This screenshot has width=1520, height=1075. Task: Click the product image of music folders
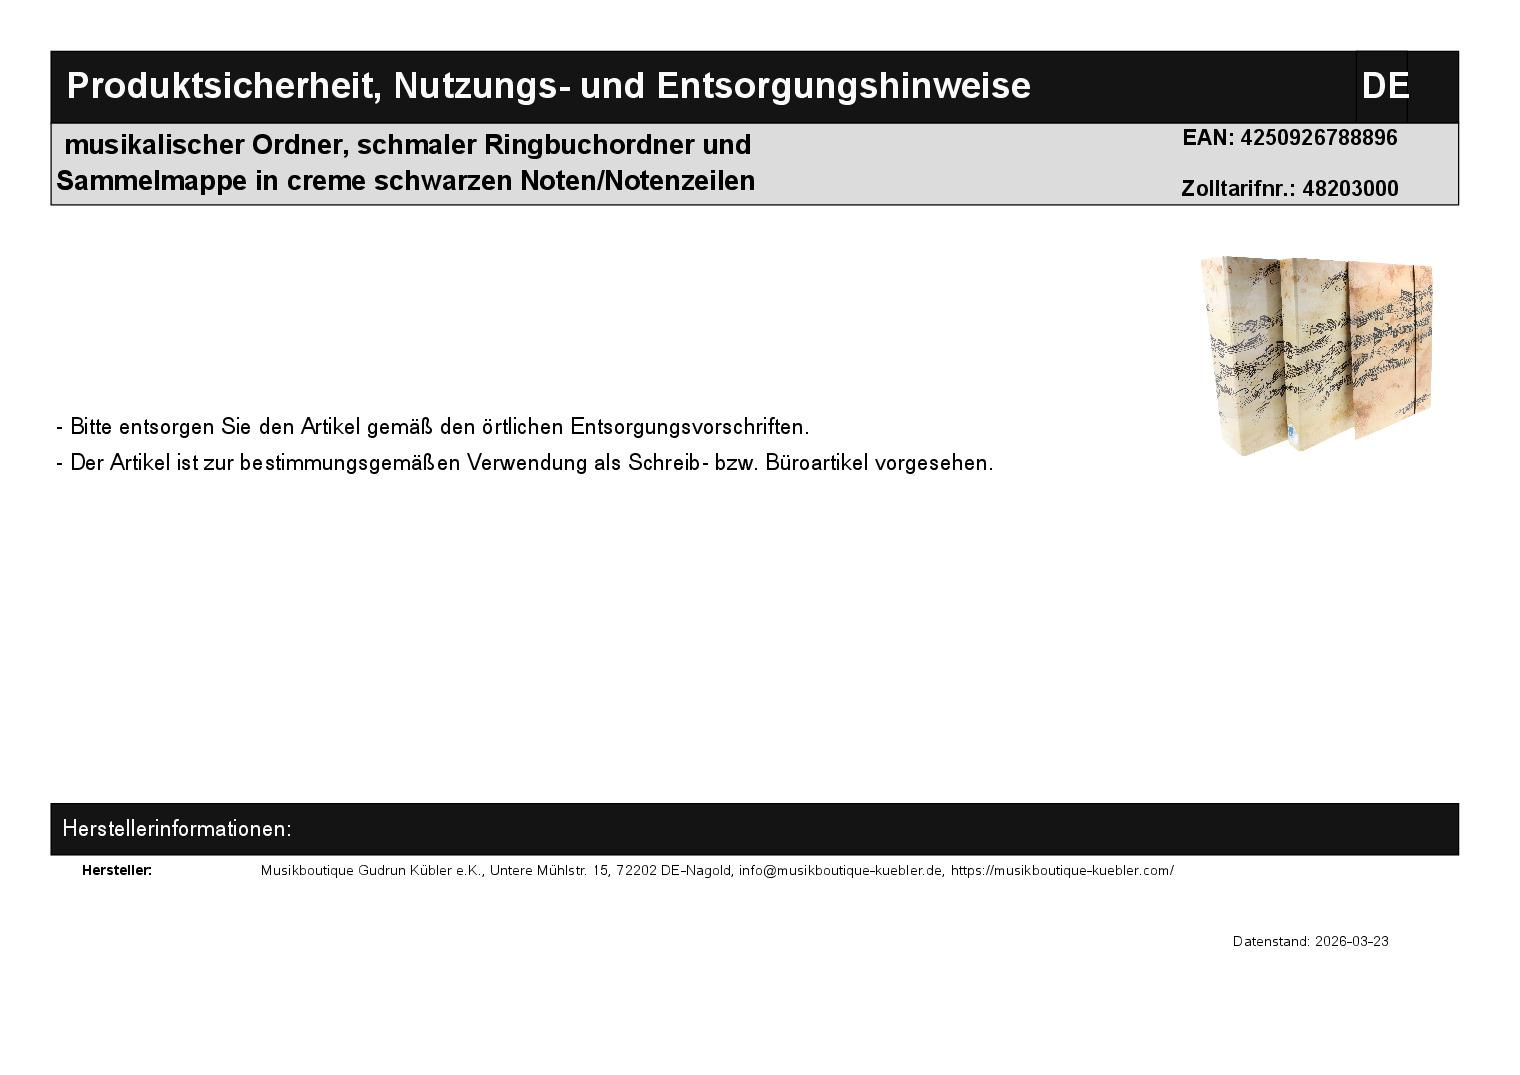[1316, 355]
